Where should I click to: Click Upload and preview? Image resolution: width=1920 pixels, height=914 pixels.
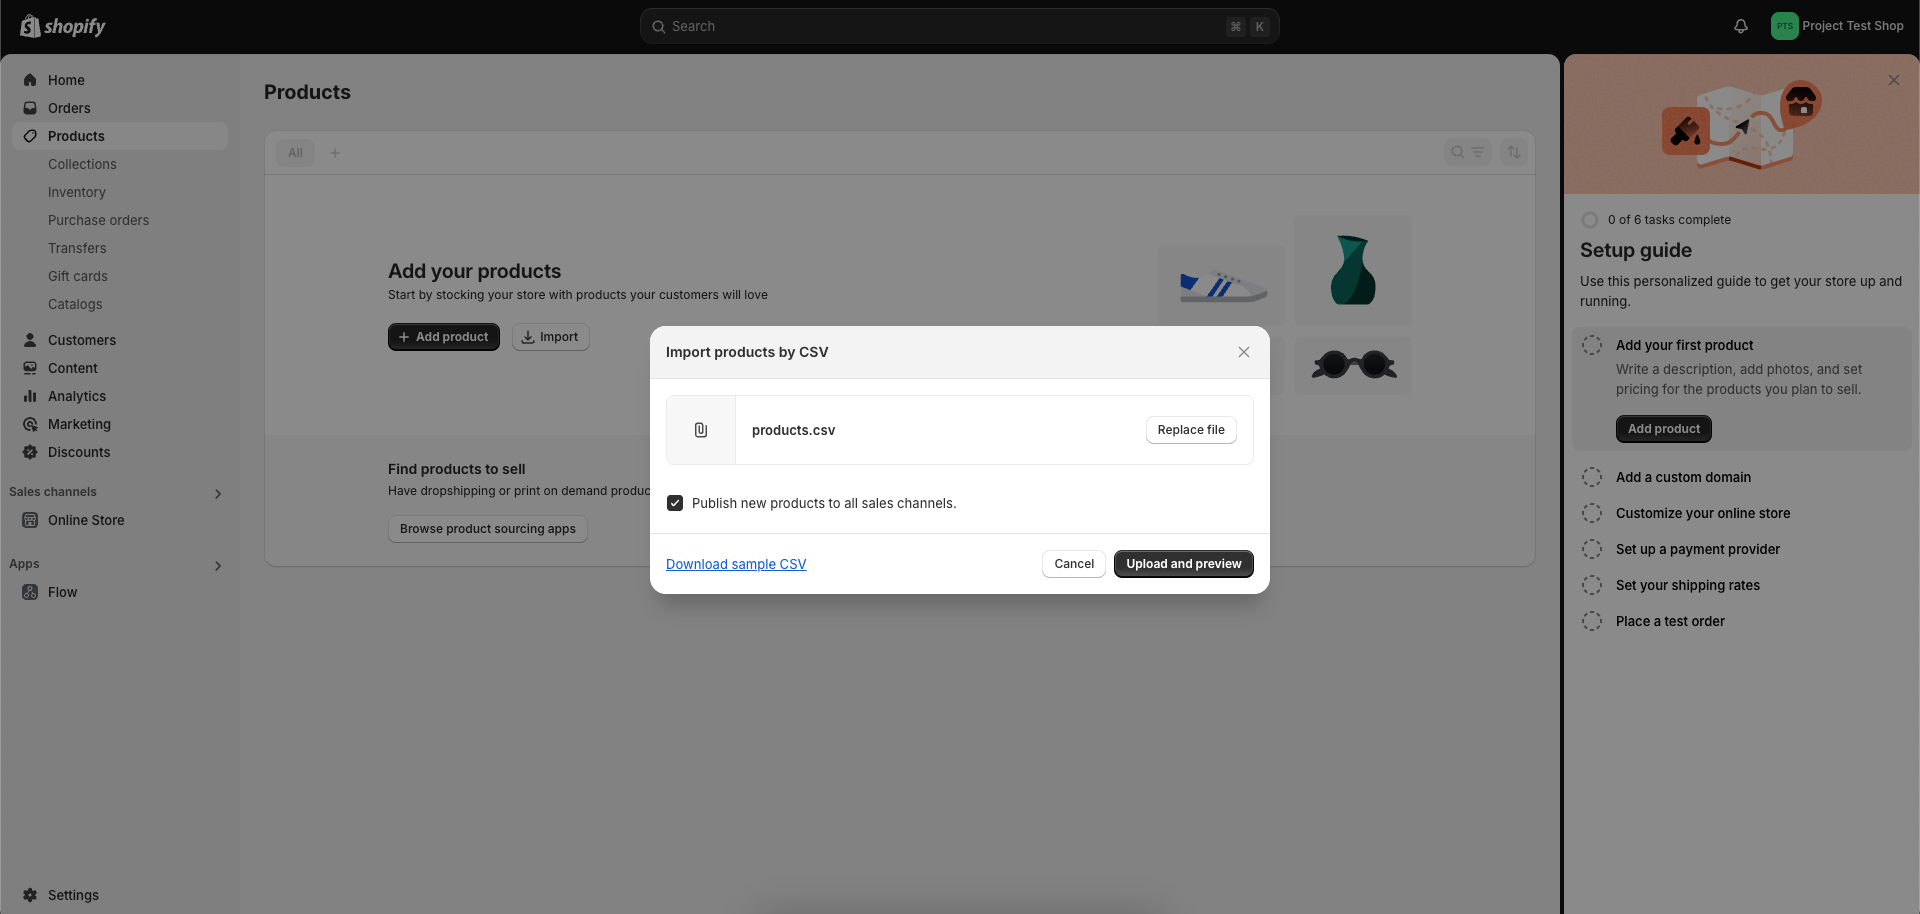click(x=1183, y=564)
